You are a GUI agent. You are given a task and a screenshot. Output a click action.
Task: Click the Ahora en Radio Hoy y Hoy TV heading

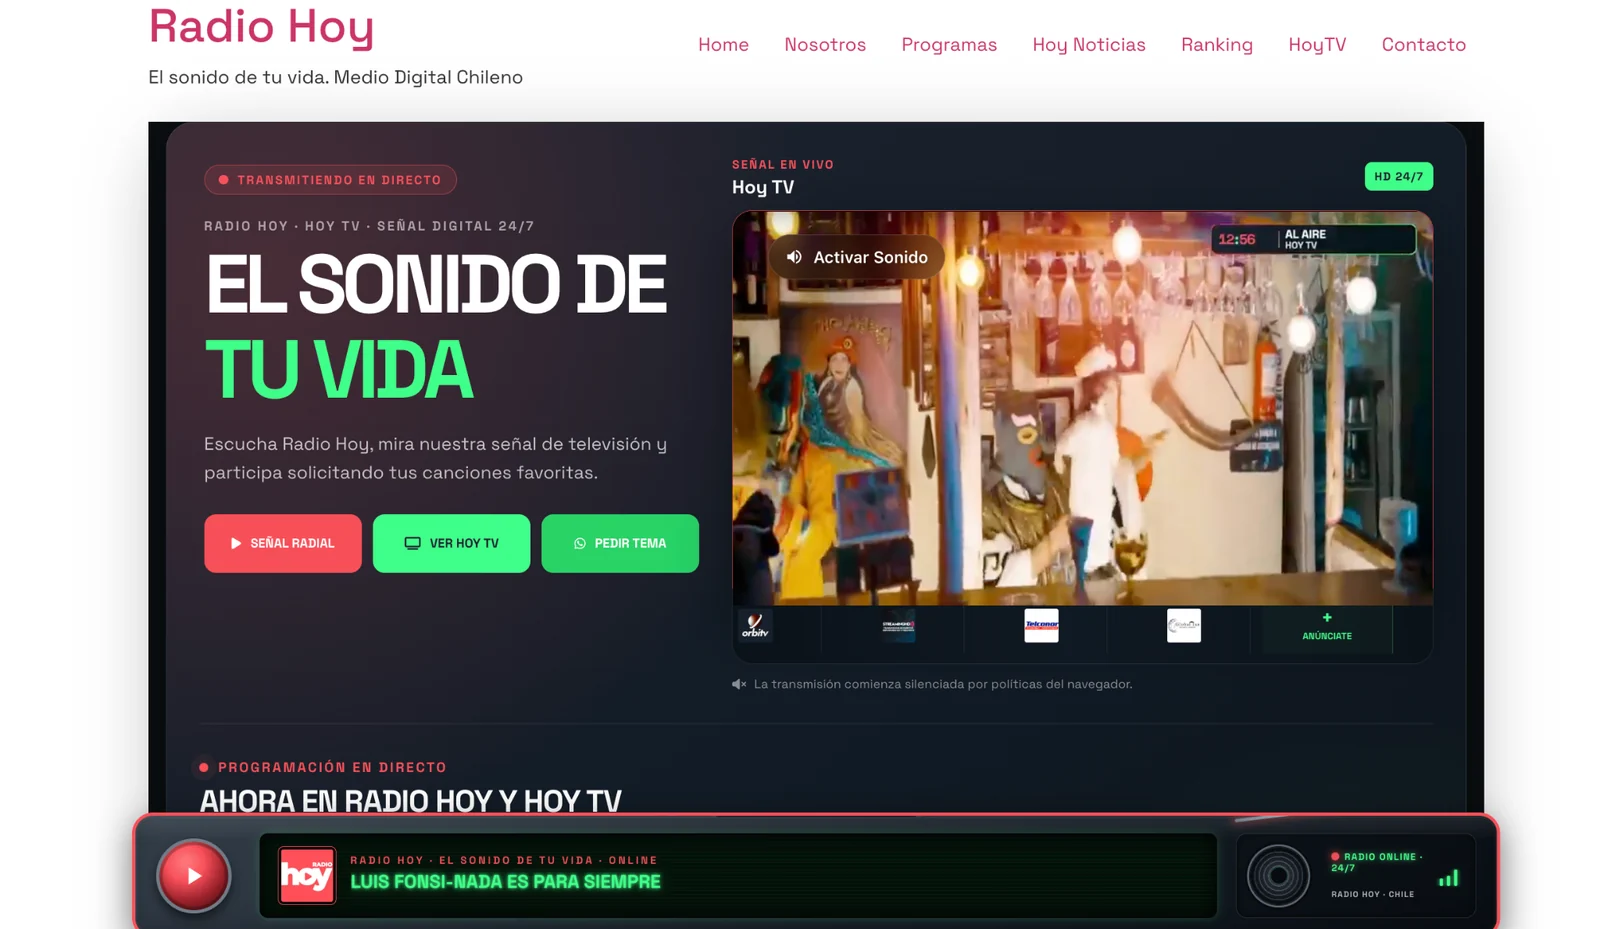[x=410, y=800]
